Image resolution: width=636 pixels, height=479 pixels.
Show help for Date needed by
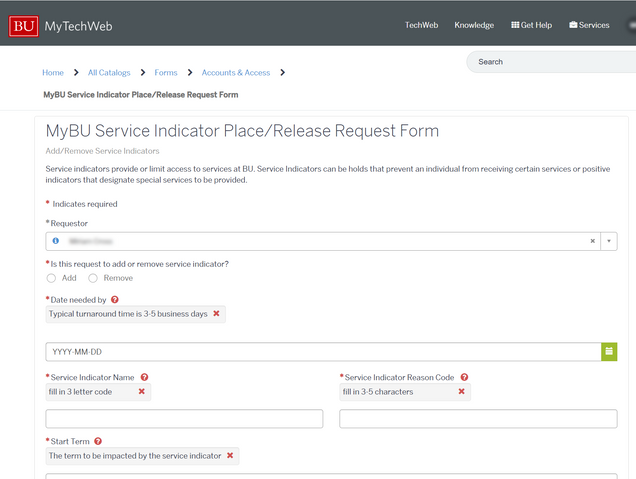[115, 300]
